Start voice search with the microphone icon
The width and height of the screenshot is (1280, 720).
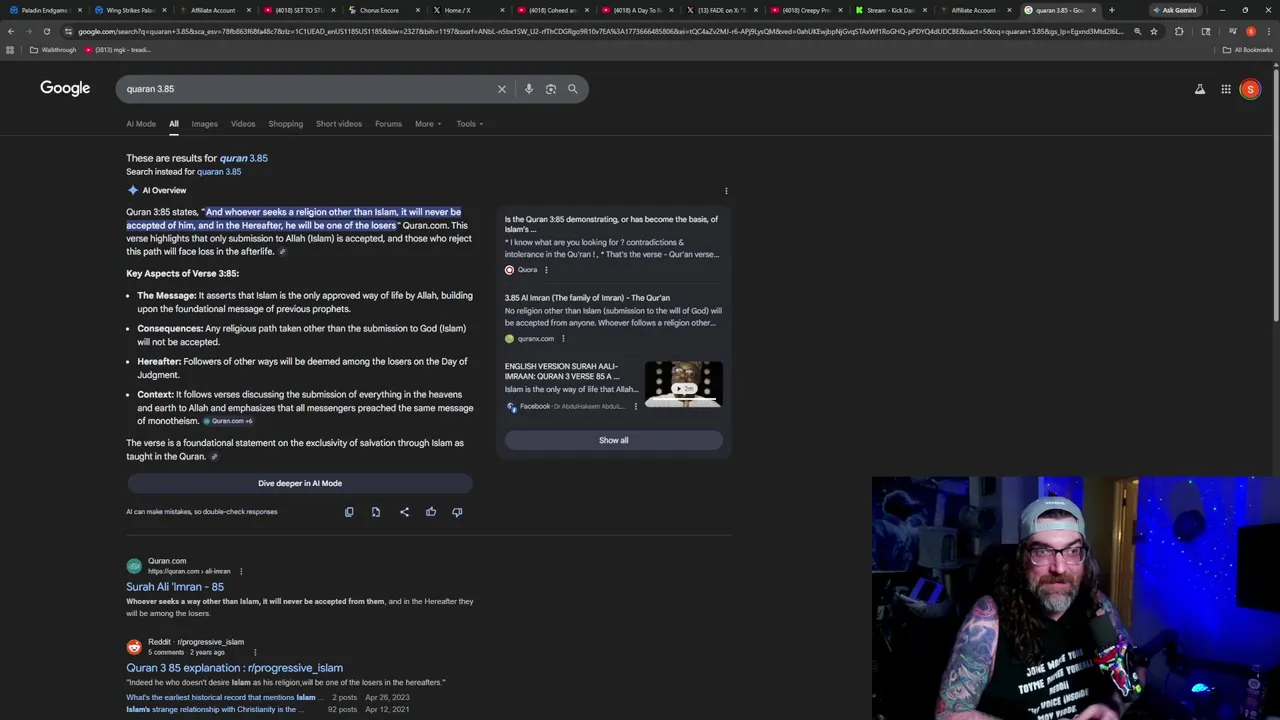click(x=529, y=89)
